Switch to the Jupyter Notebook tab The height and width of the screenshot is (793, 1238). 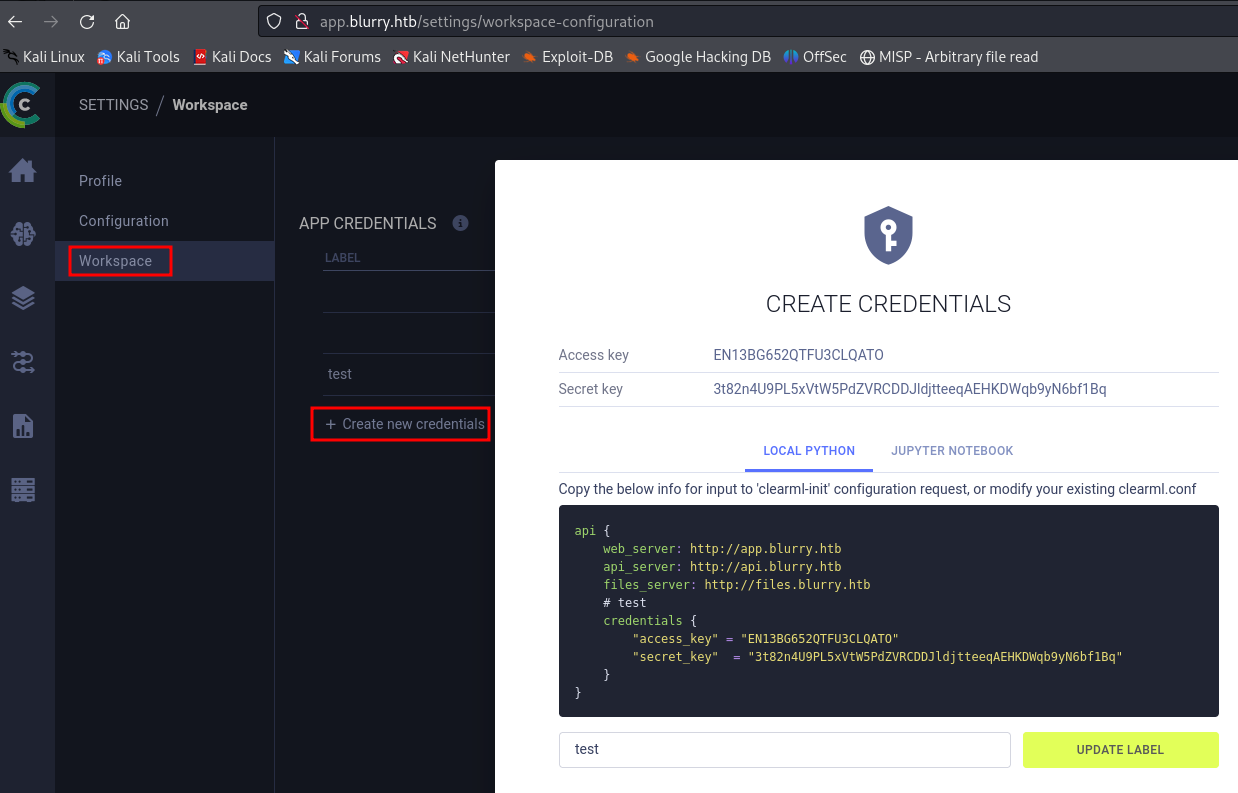point(951,451)
